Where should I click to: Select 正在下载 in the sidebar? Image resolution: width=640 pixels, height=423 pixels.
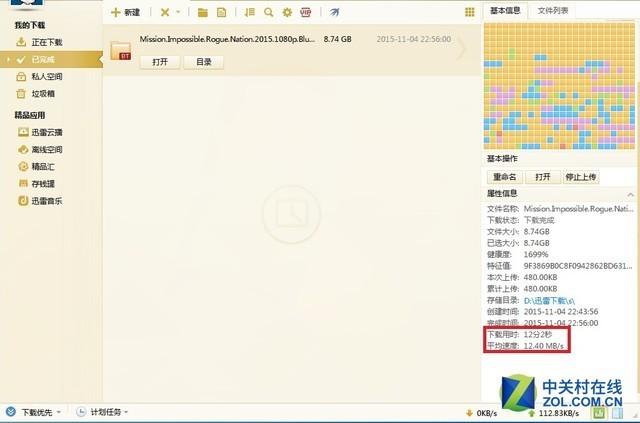pos(46,42)
